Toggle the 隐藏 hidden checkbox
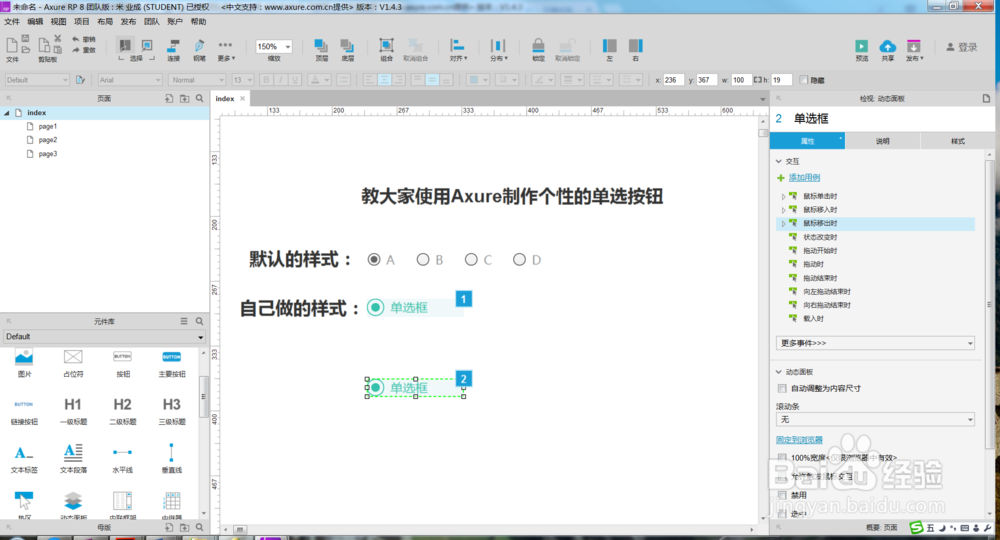Viewport: 1000px width, 540px height. [804, 80]
